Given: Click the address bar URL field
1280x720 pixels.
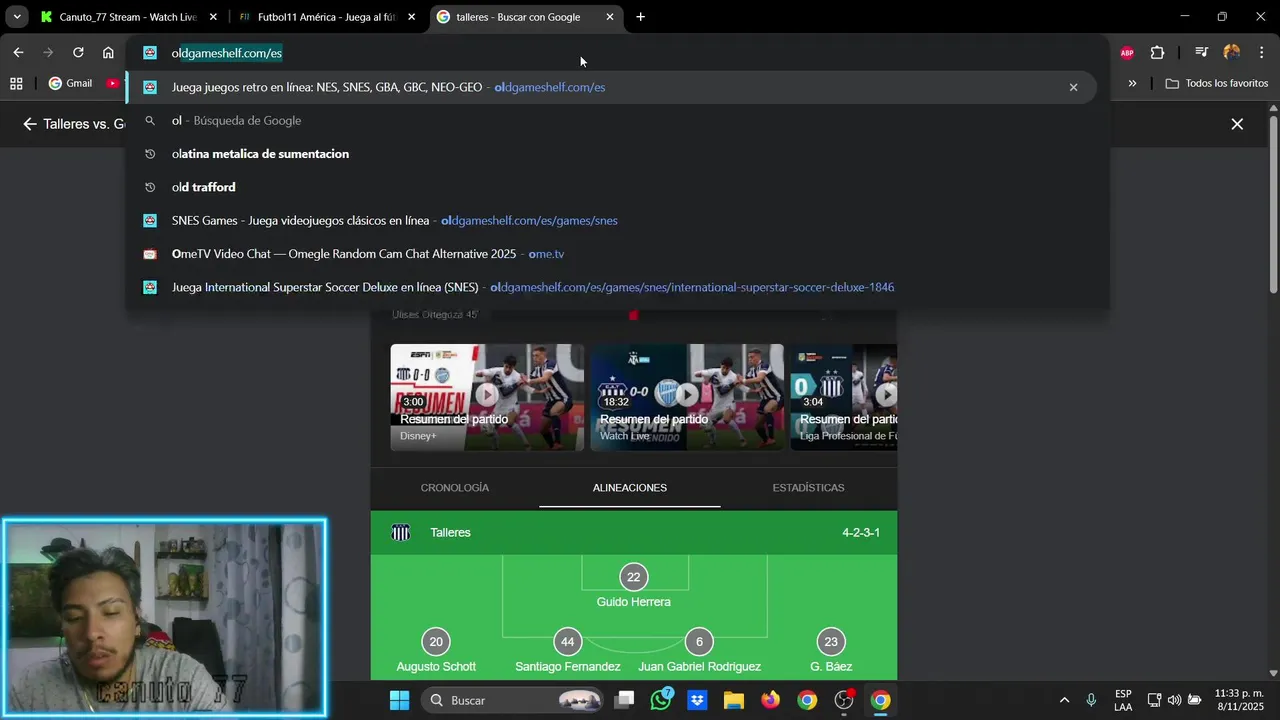Looking at the screenshot, I should (x=618, y=53).
